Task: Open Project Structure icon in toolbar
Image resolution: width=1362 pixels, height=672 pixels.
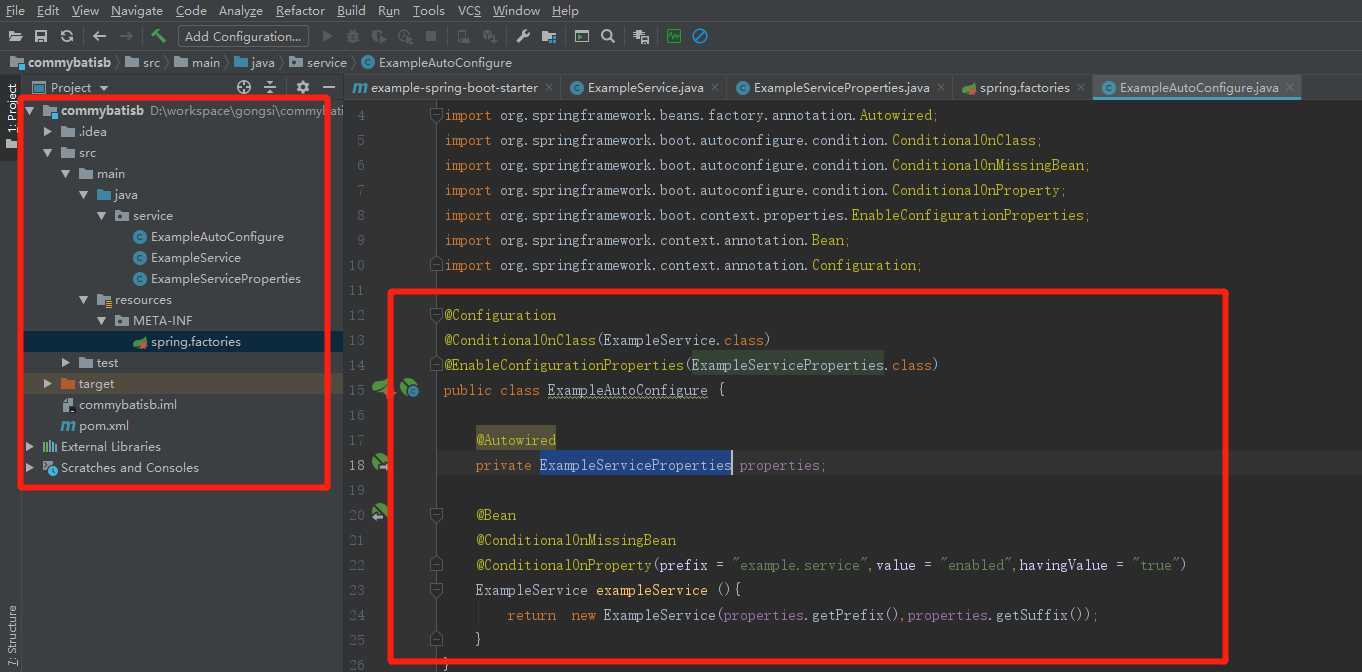Action: pos(549,36)
